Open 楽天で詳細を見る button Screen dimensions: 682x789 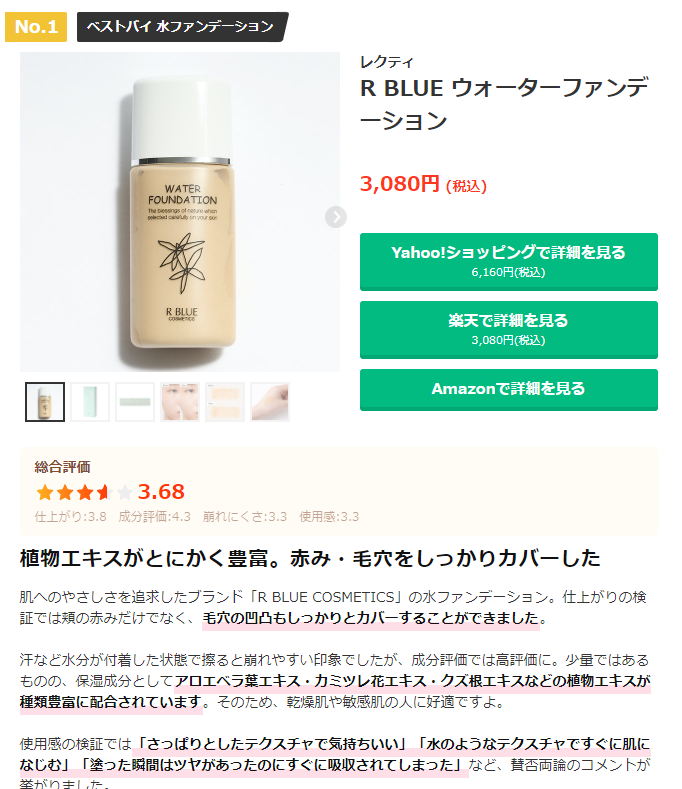508,330
